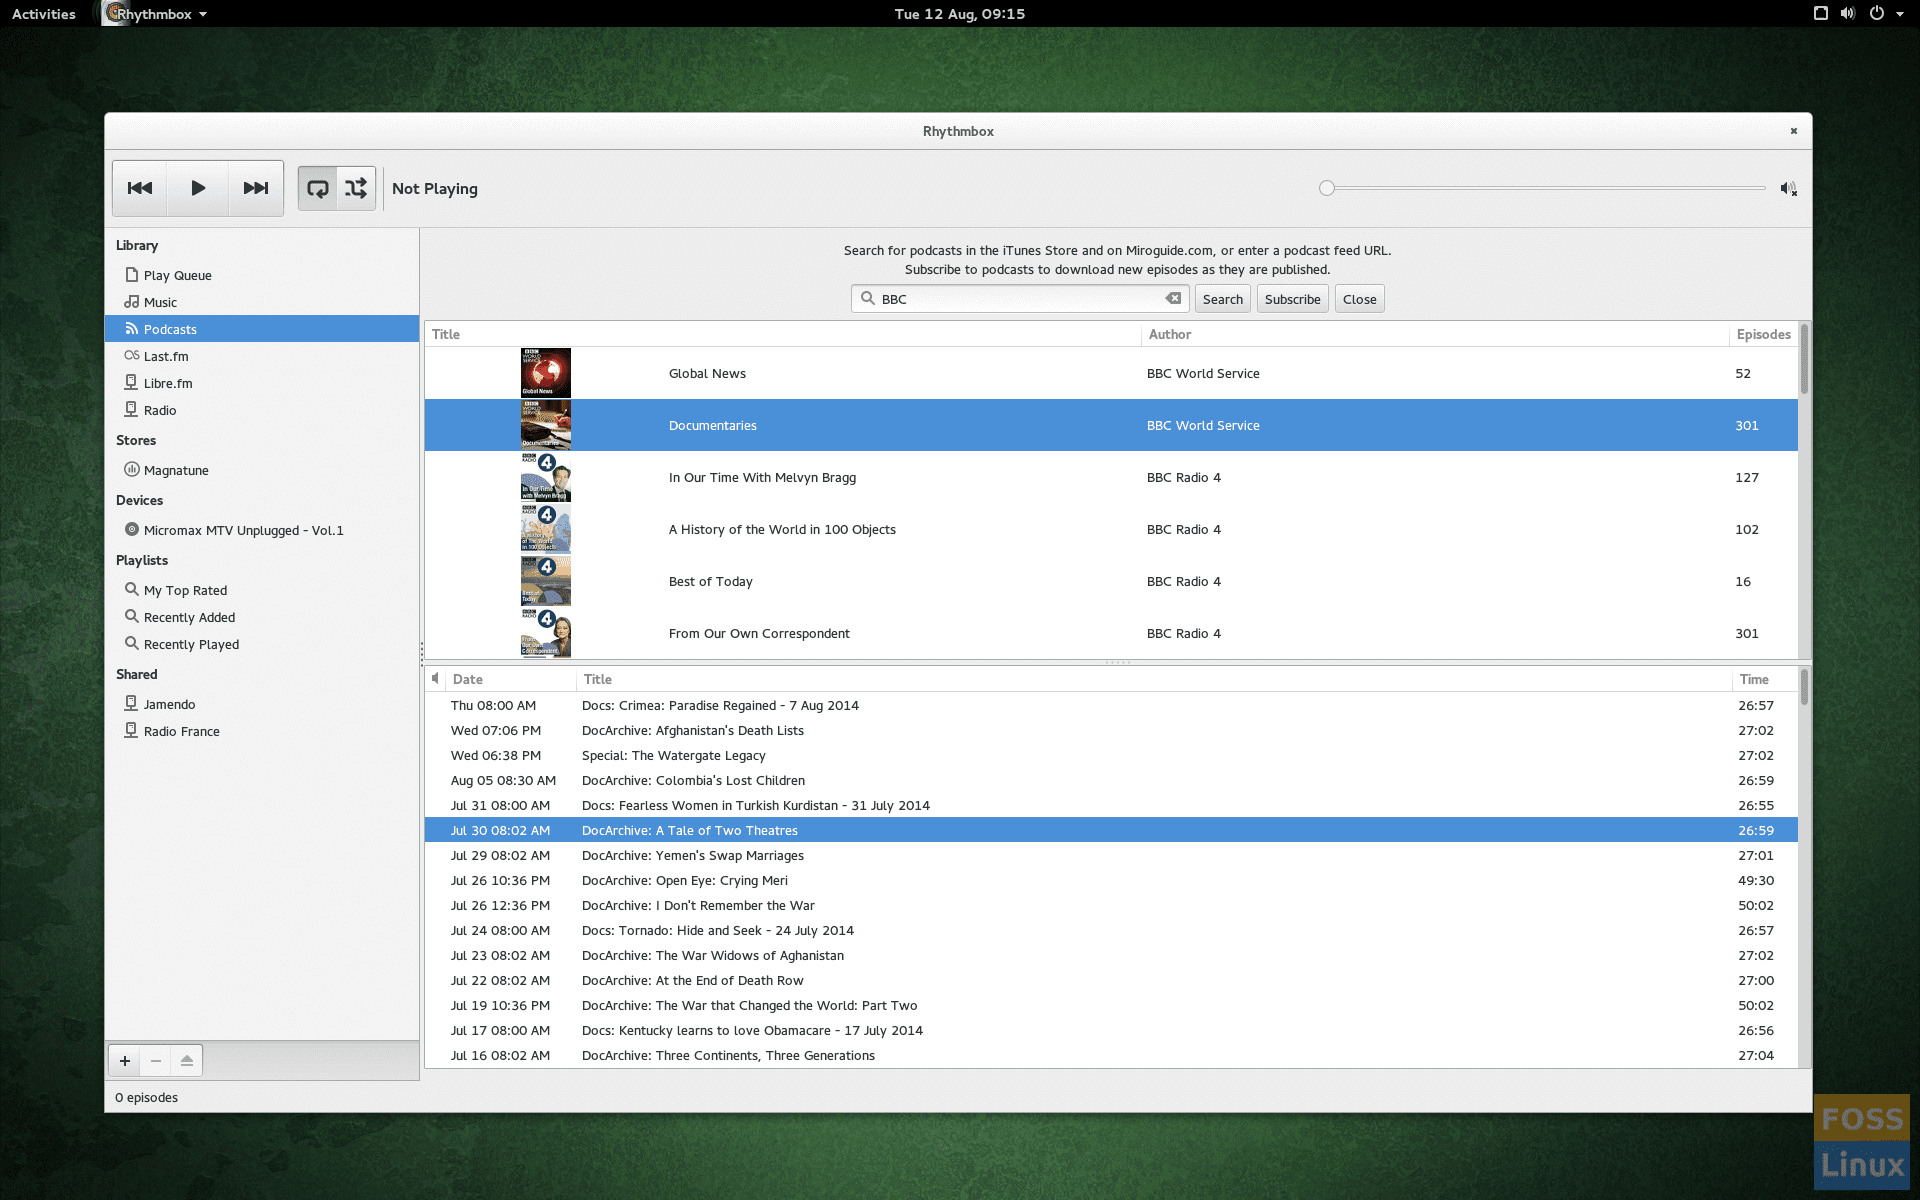This screenshot has height=1200, width=1920.
Task: Select Music in the Library sidebar
Action: (262, 302)
